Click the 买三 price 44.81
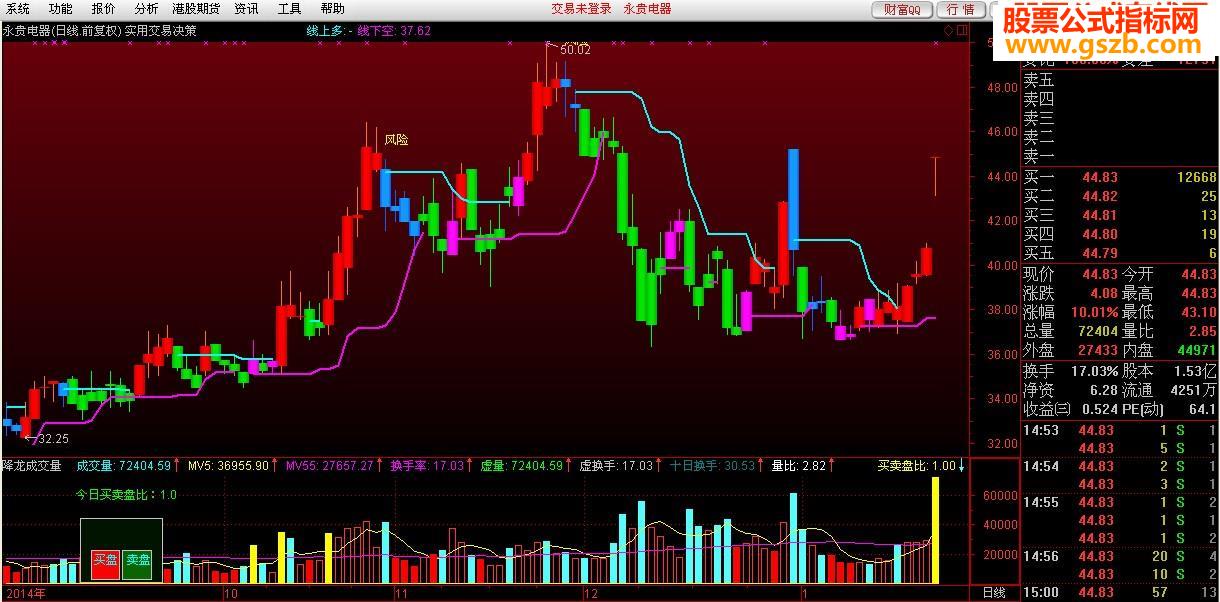1220x602 pixels. point(1100,215)
